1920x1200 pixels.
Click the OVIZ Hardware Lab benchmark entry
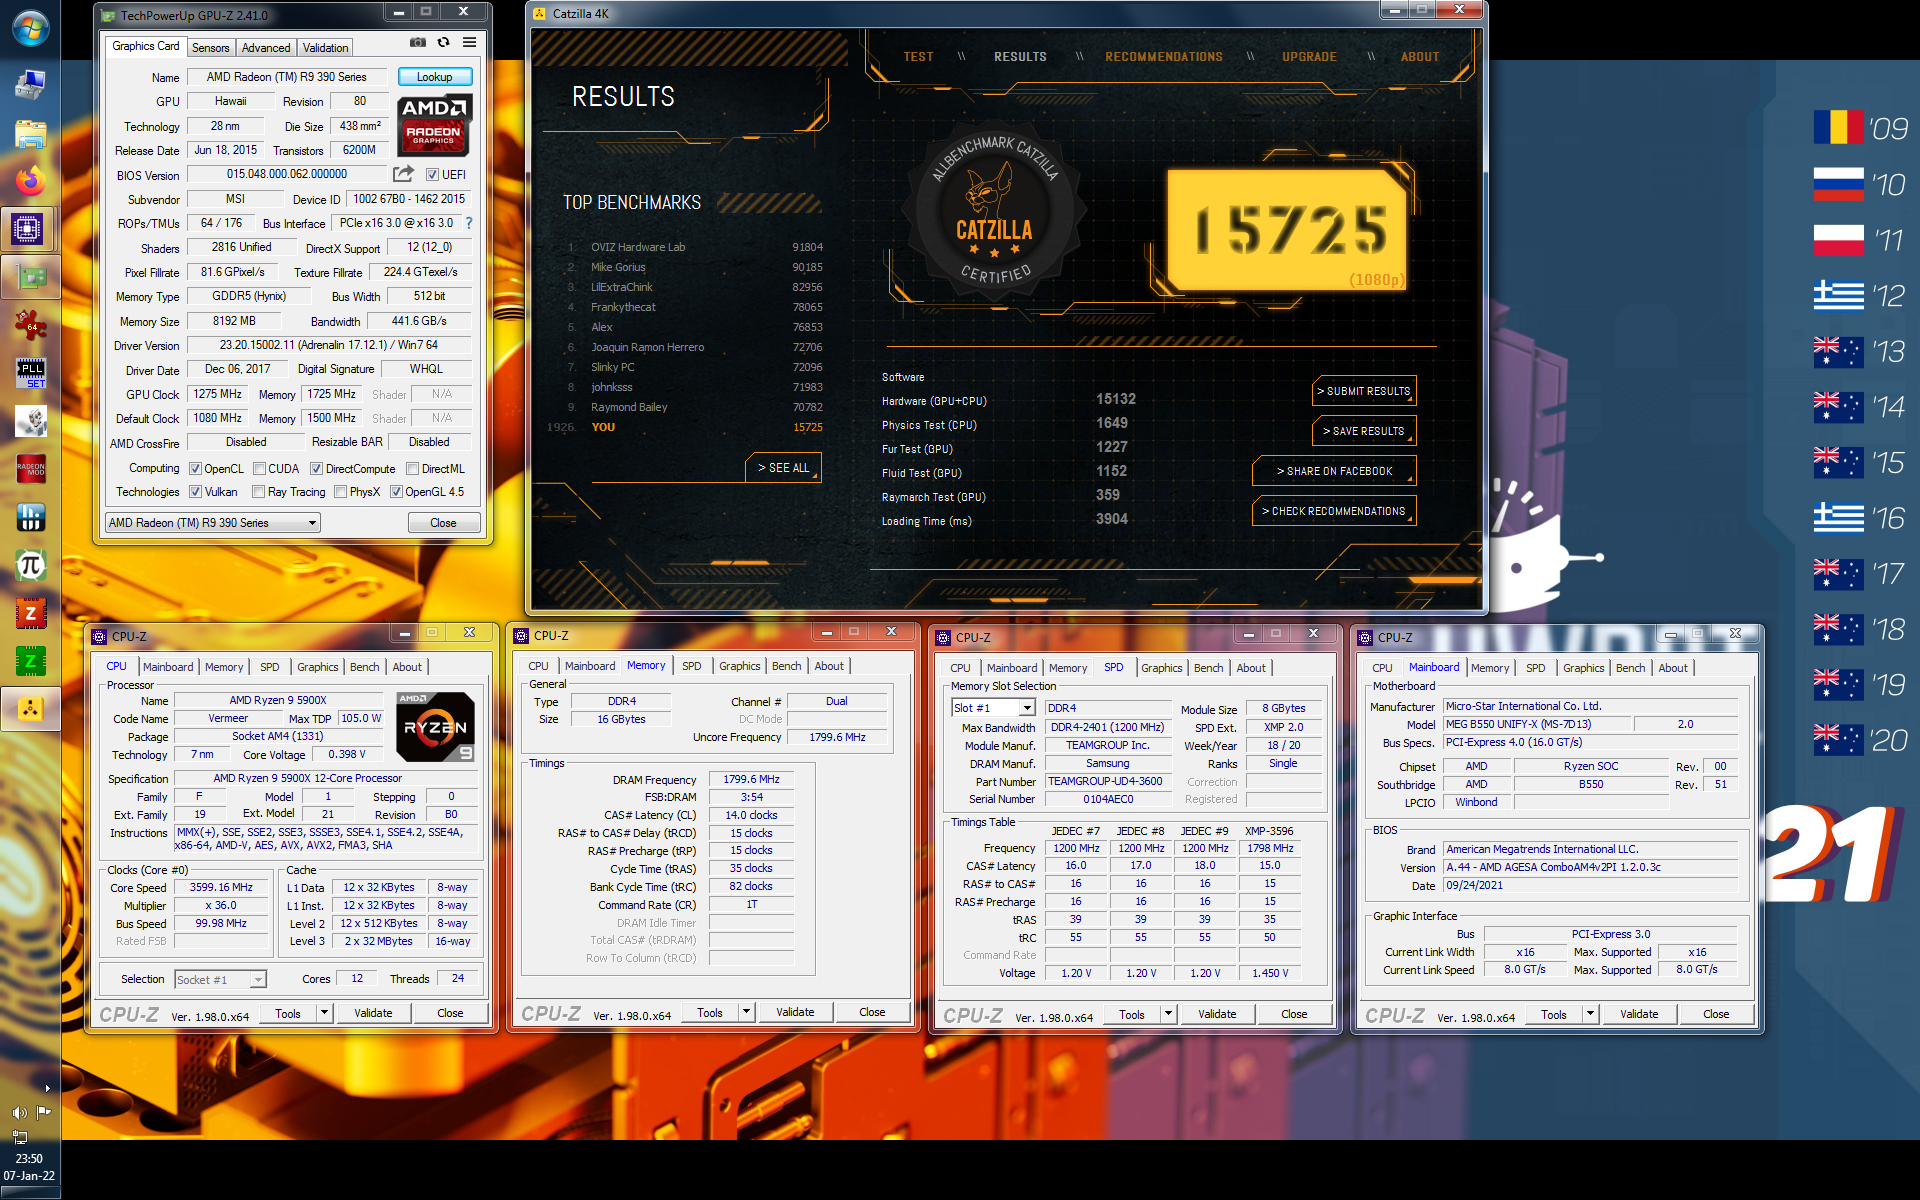pos(695,247)
